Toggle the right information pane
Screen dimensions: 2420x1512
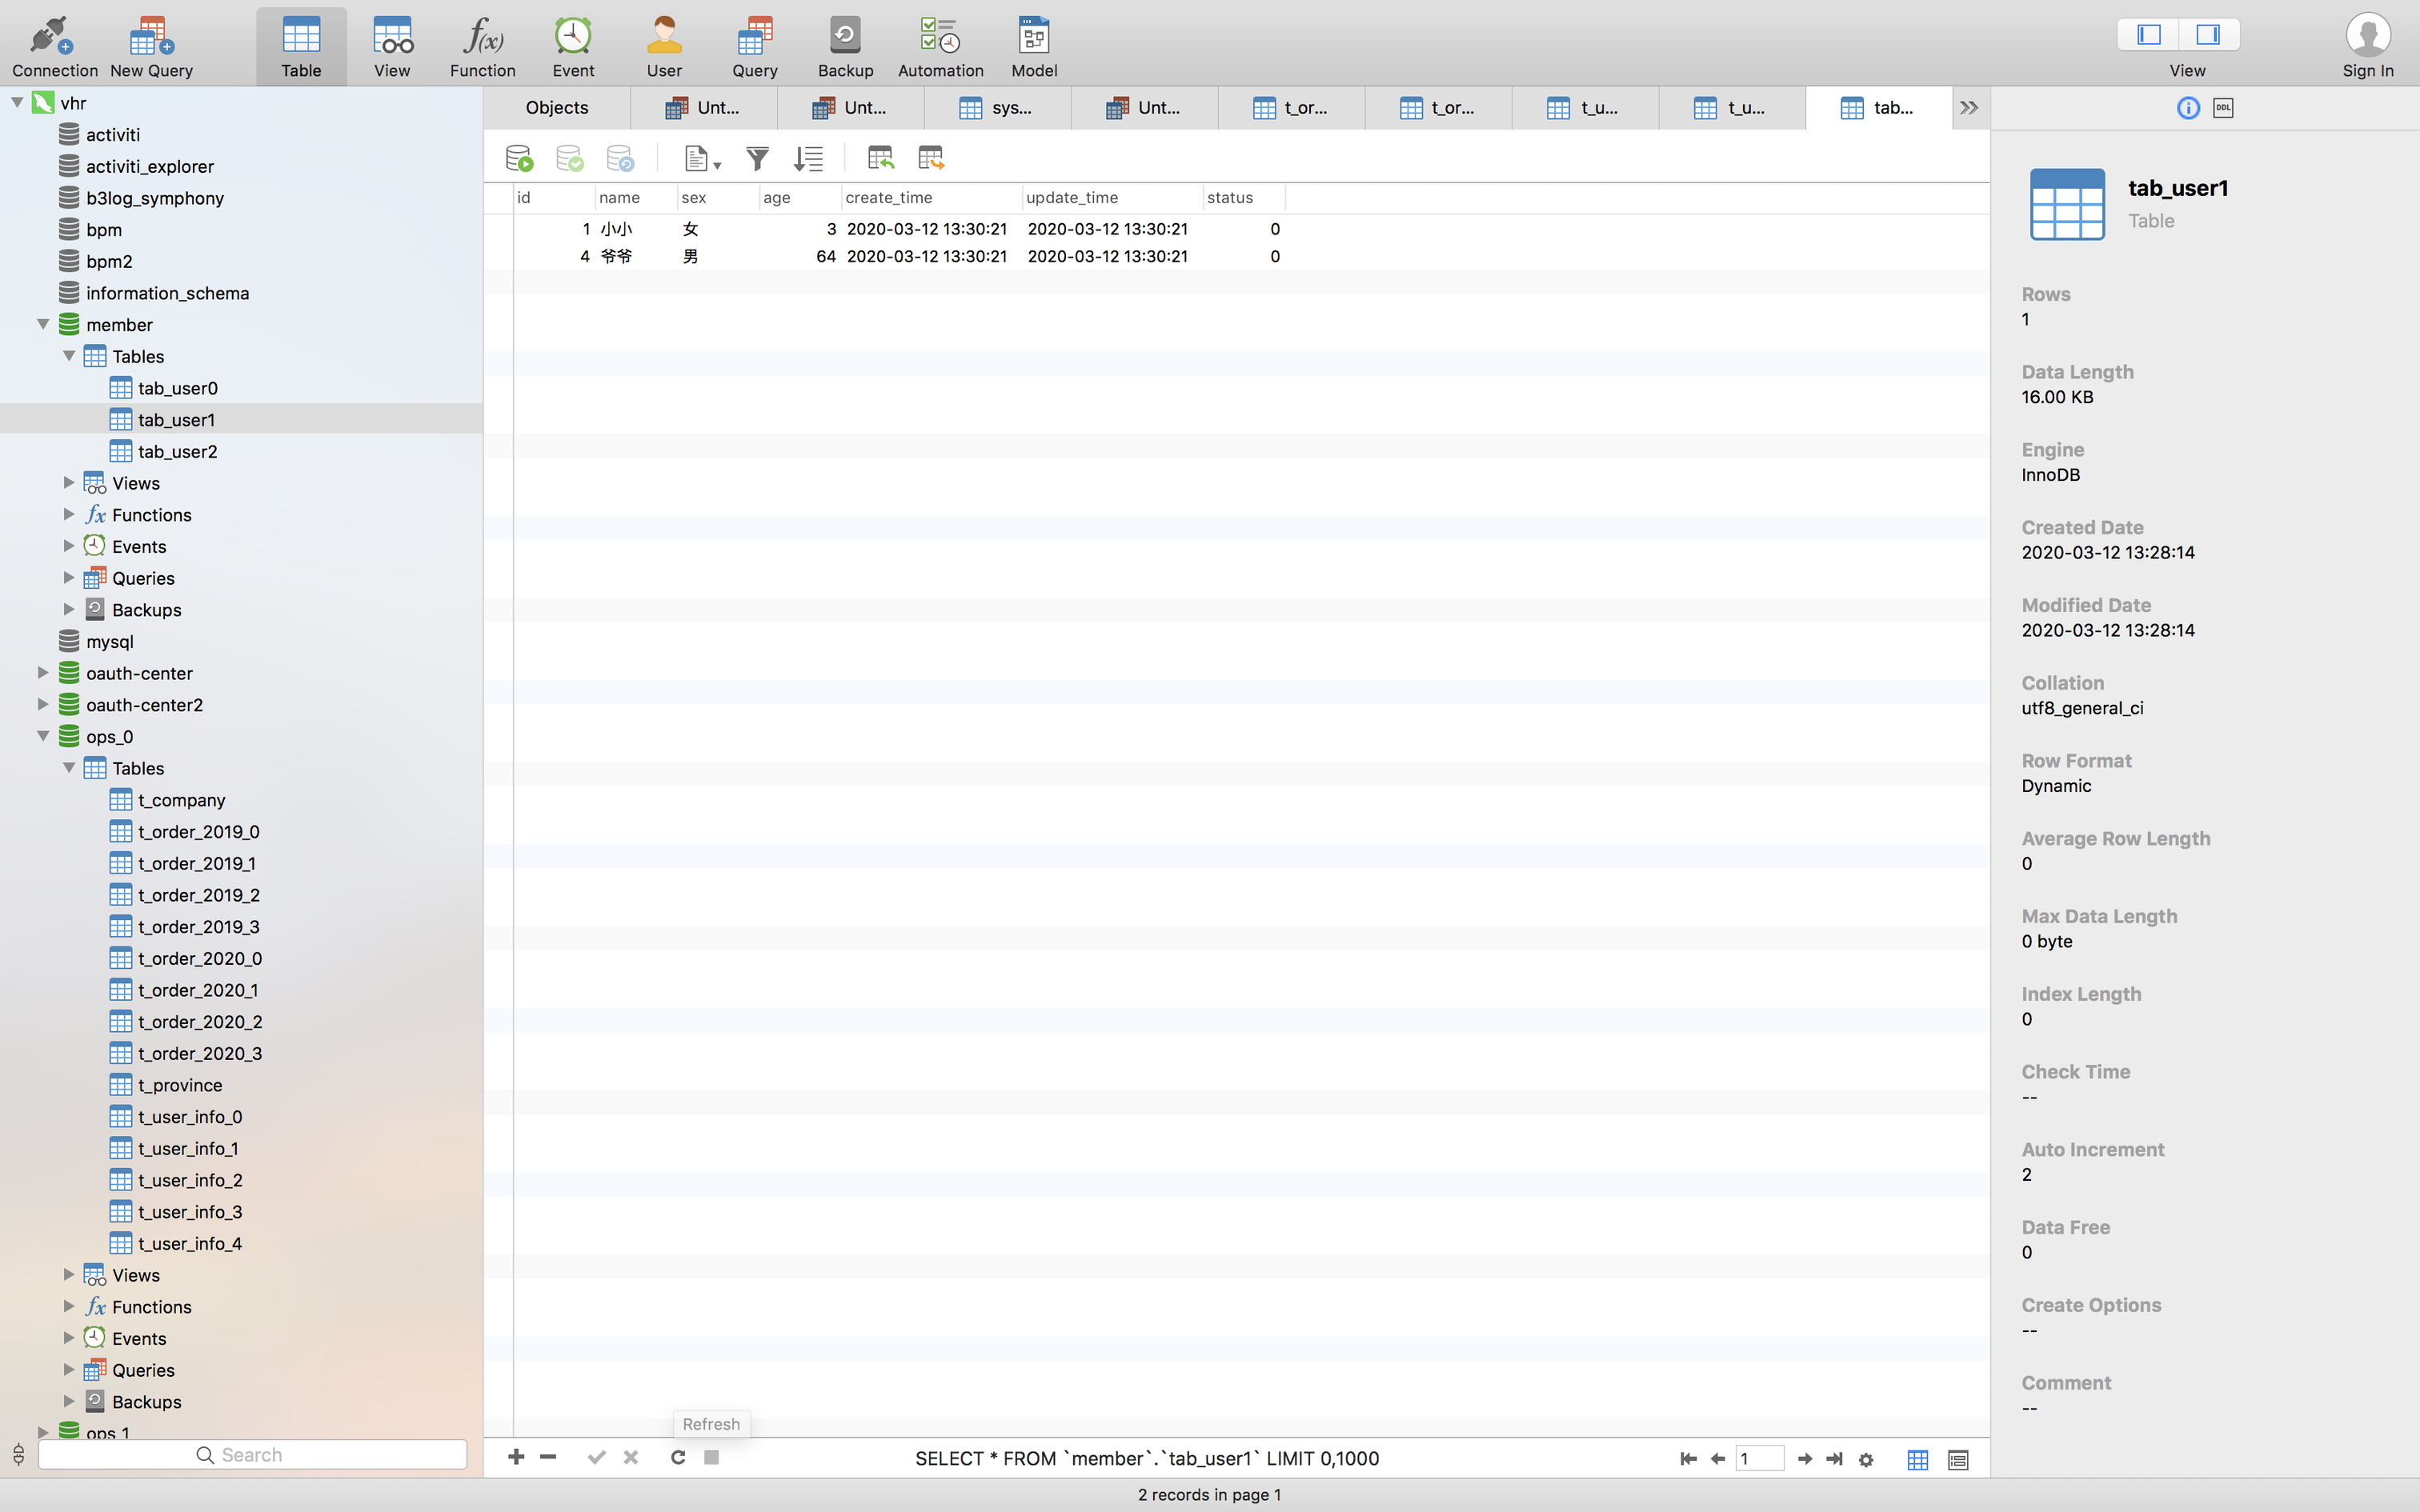coord(2208,35)
